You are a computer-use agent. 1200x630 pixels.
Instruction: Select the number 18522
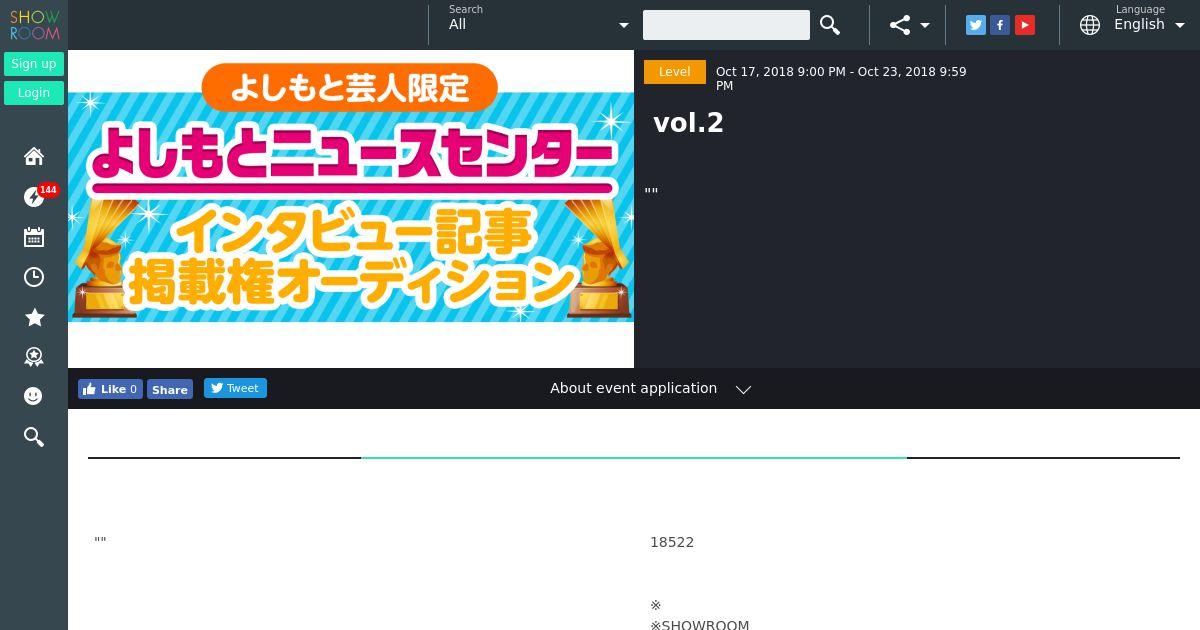[x=672, y=542]
